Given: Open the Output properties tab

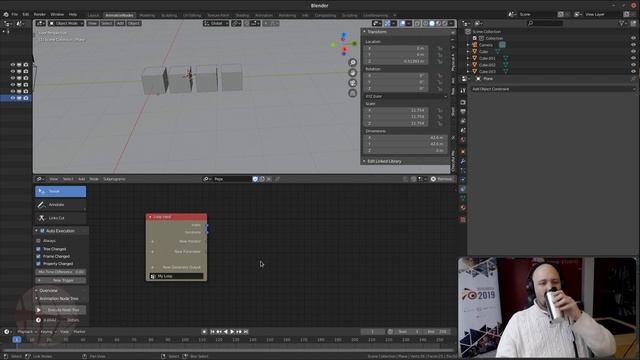Looking at the screenshot, I should pyautogui.click(x=463, y=111).
